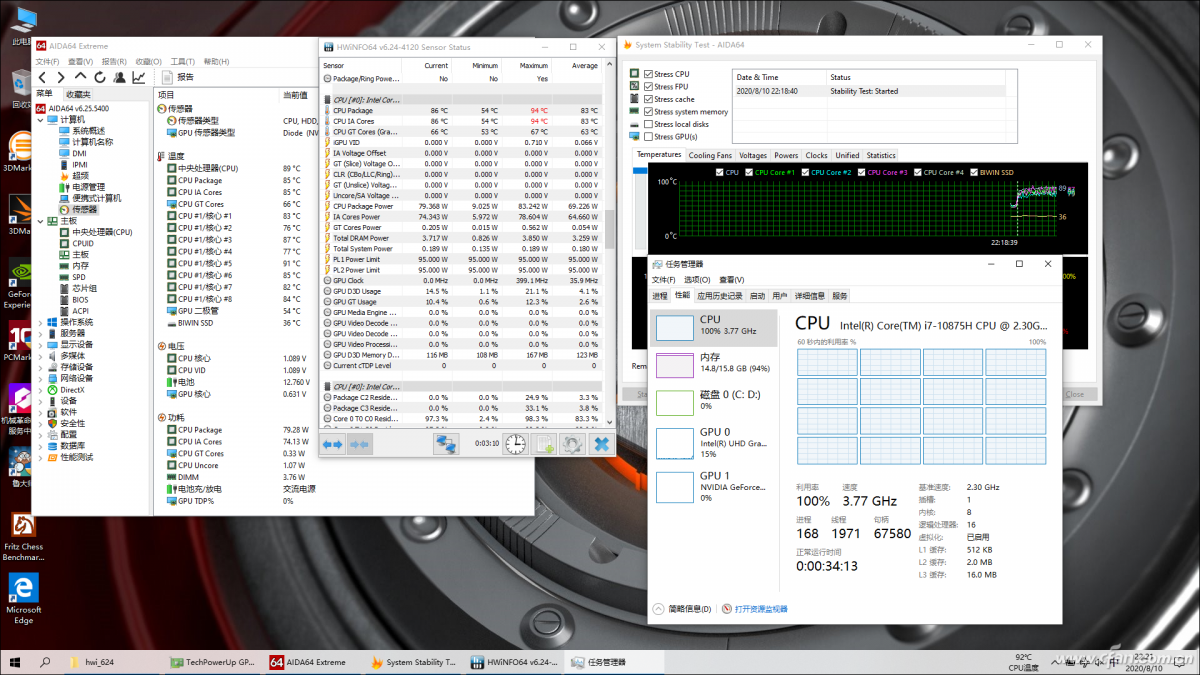This screenshot has height=675, width=1200.
Task: Click HWiNFO sensor list vertical scrollbar
Action: click(609, 230)
